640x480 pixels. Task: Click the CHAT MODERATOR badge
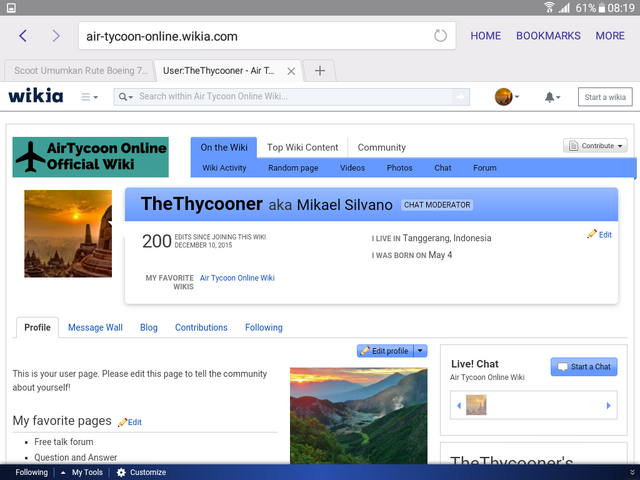point(437,205)
